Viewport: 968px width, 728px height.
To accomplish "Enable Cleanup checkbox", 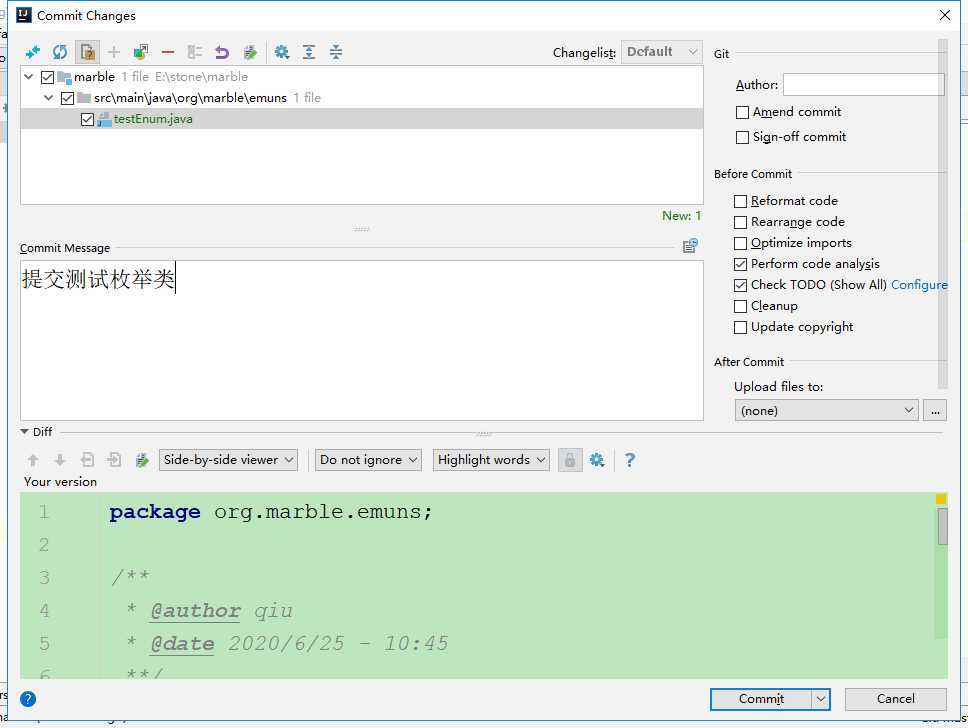I will click(x=740, y=306).
